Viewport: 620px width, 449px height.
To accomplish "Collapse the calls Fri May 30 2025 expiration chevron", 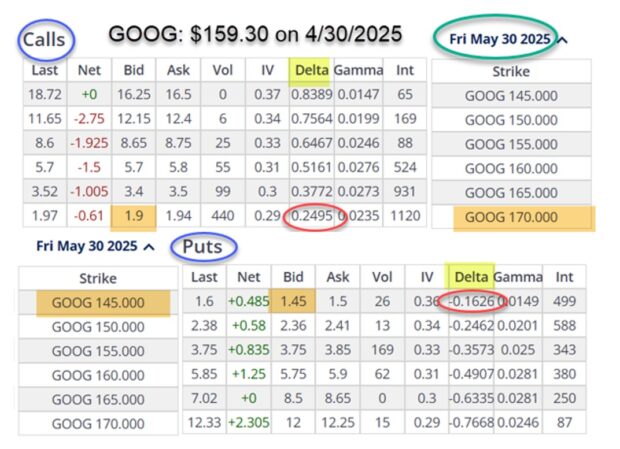I will point(562,39).
